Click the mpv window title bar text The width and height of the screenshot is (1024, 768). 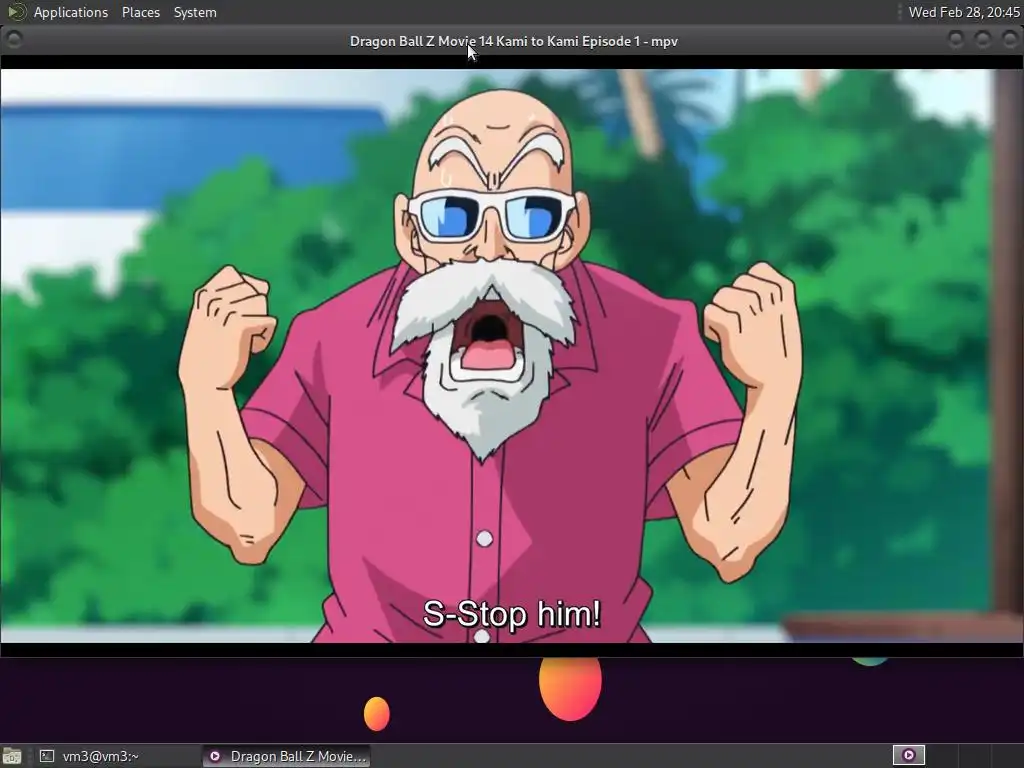513,41
